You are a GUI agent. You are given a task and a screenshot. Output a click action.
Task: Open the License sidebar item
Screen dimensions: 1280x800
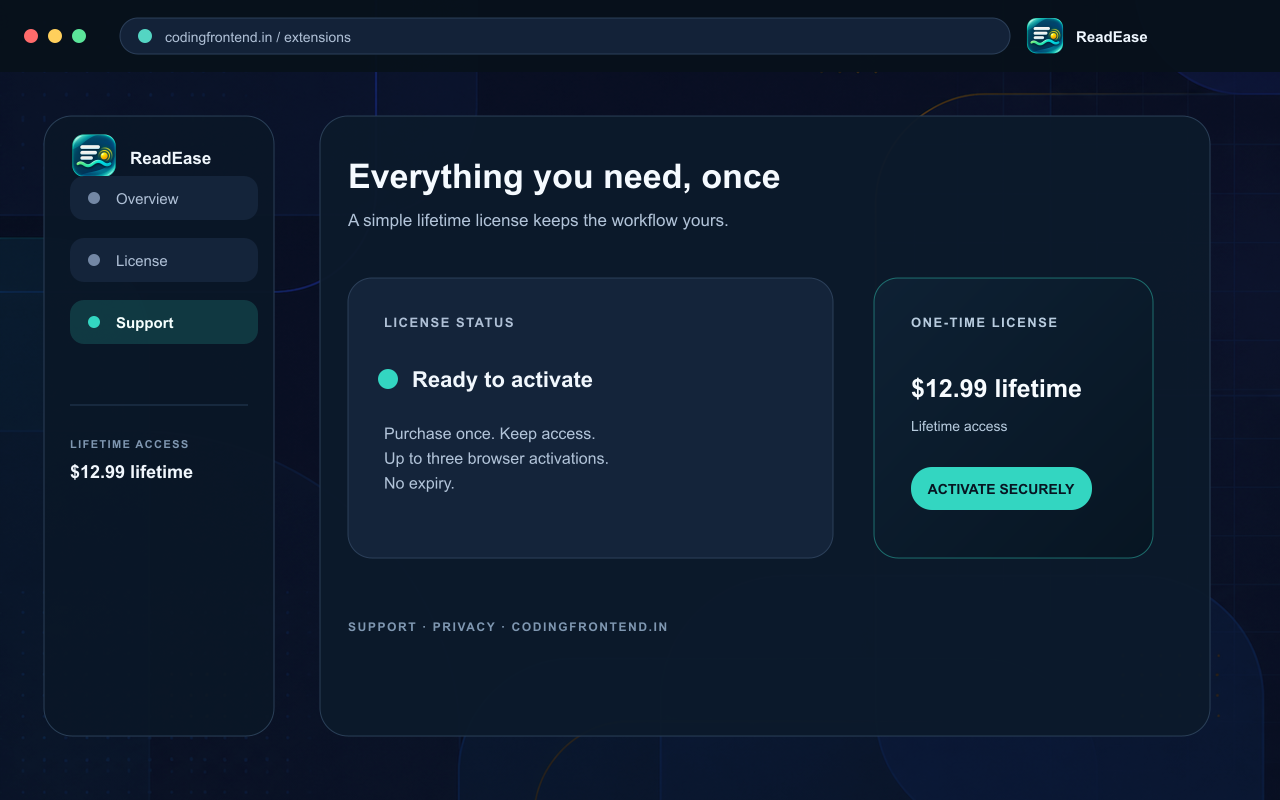[x=164, y=260]
